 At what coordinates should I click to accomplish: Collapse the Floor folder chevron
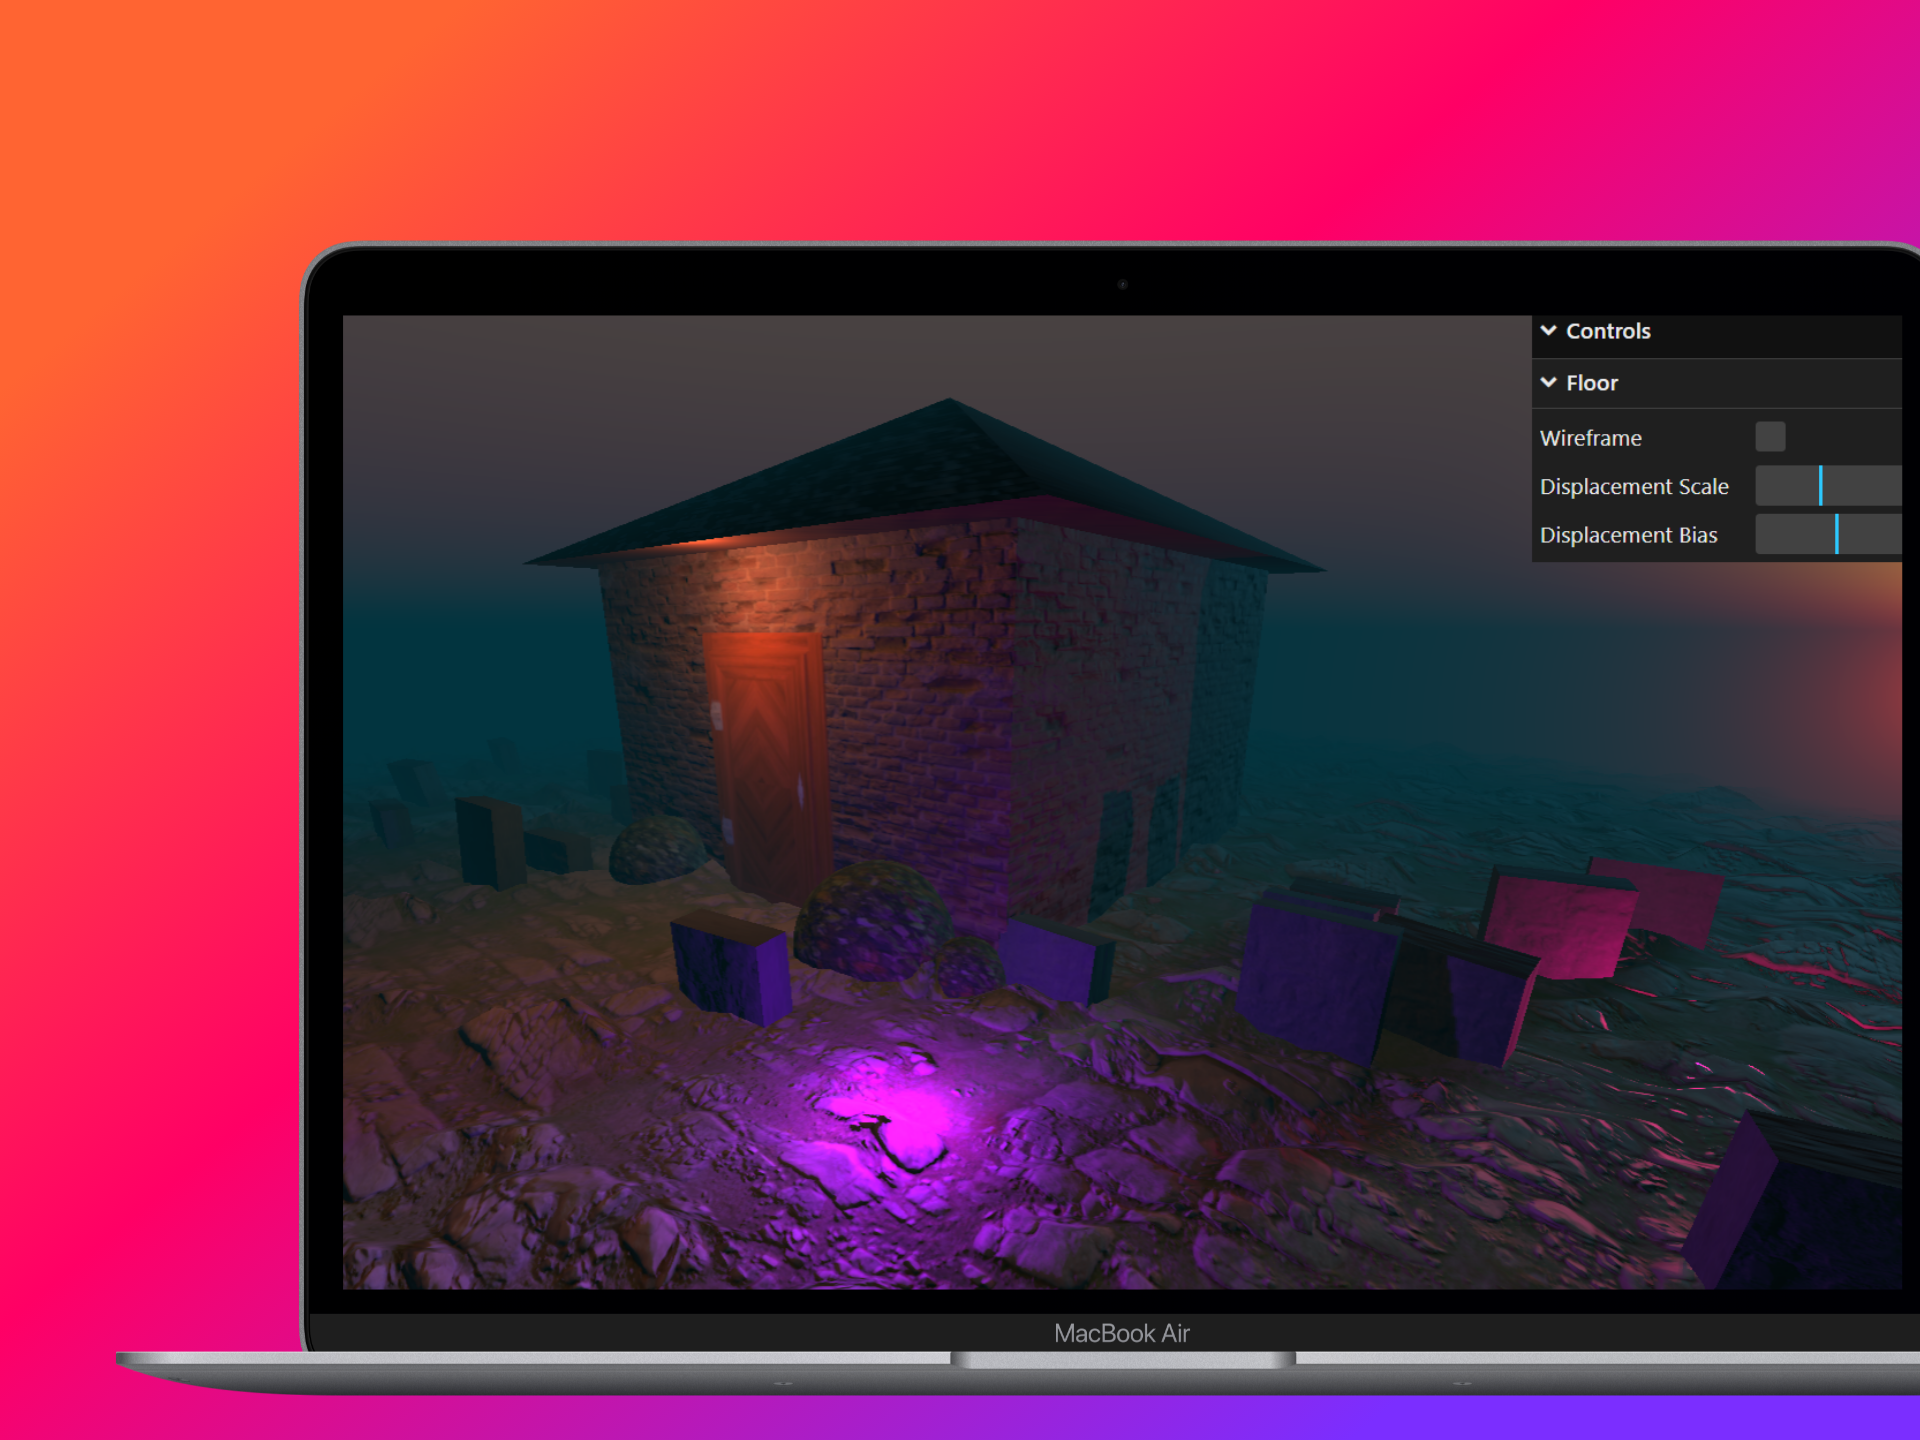coord(1548,383)
